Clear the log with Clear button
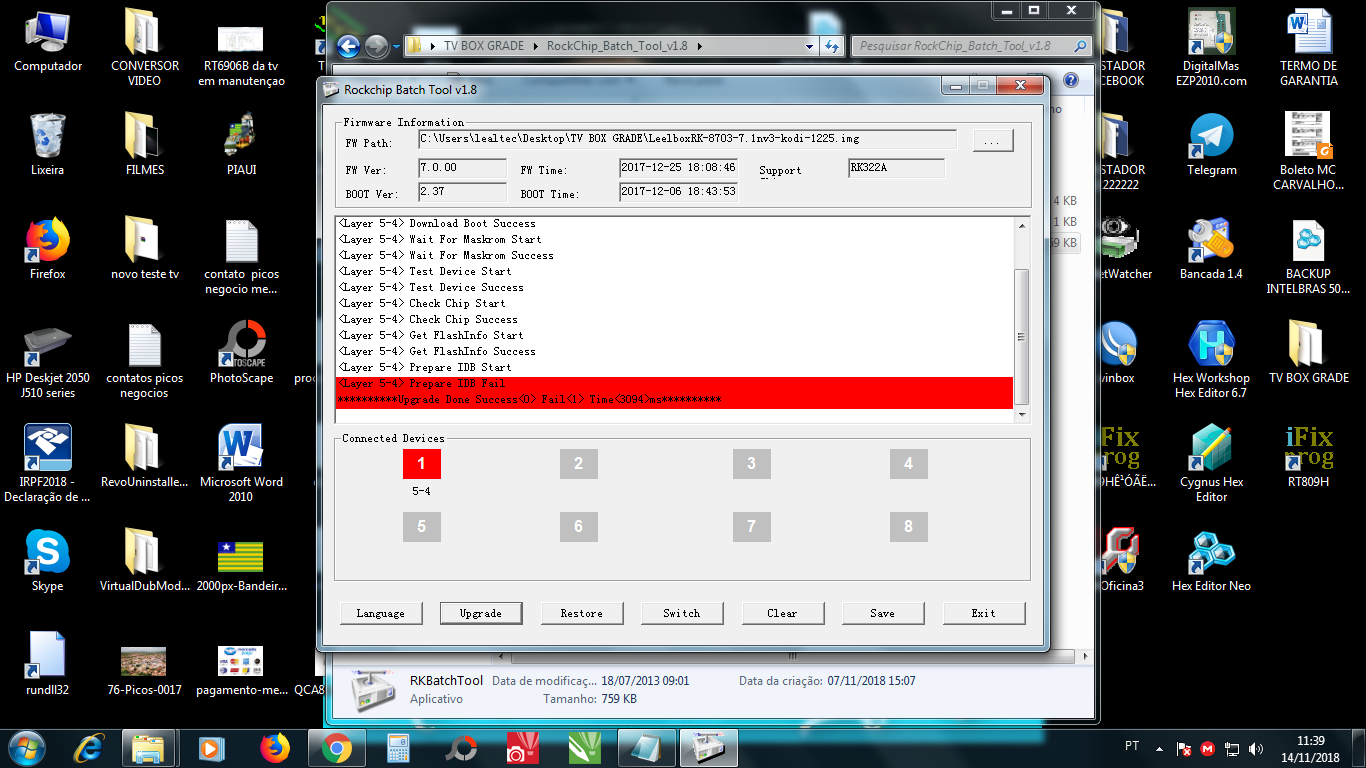The image size is (1366, 768). click(x=782, y=613)
